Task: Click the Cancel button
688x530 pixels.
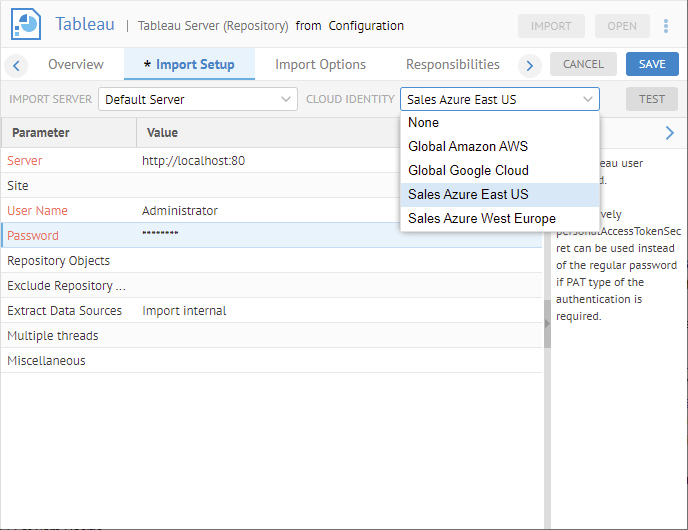Action: tap(583, 64)
